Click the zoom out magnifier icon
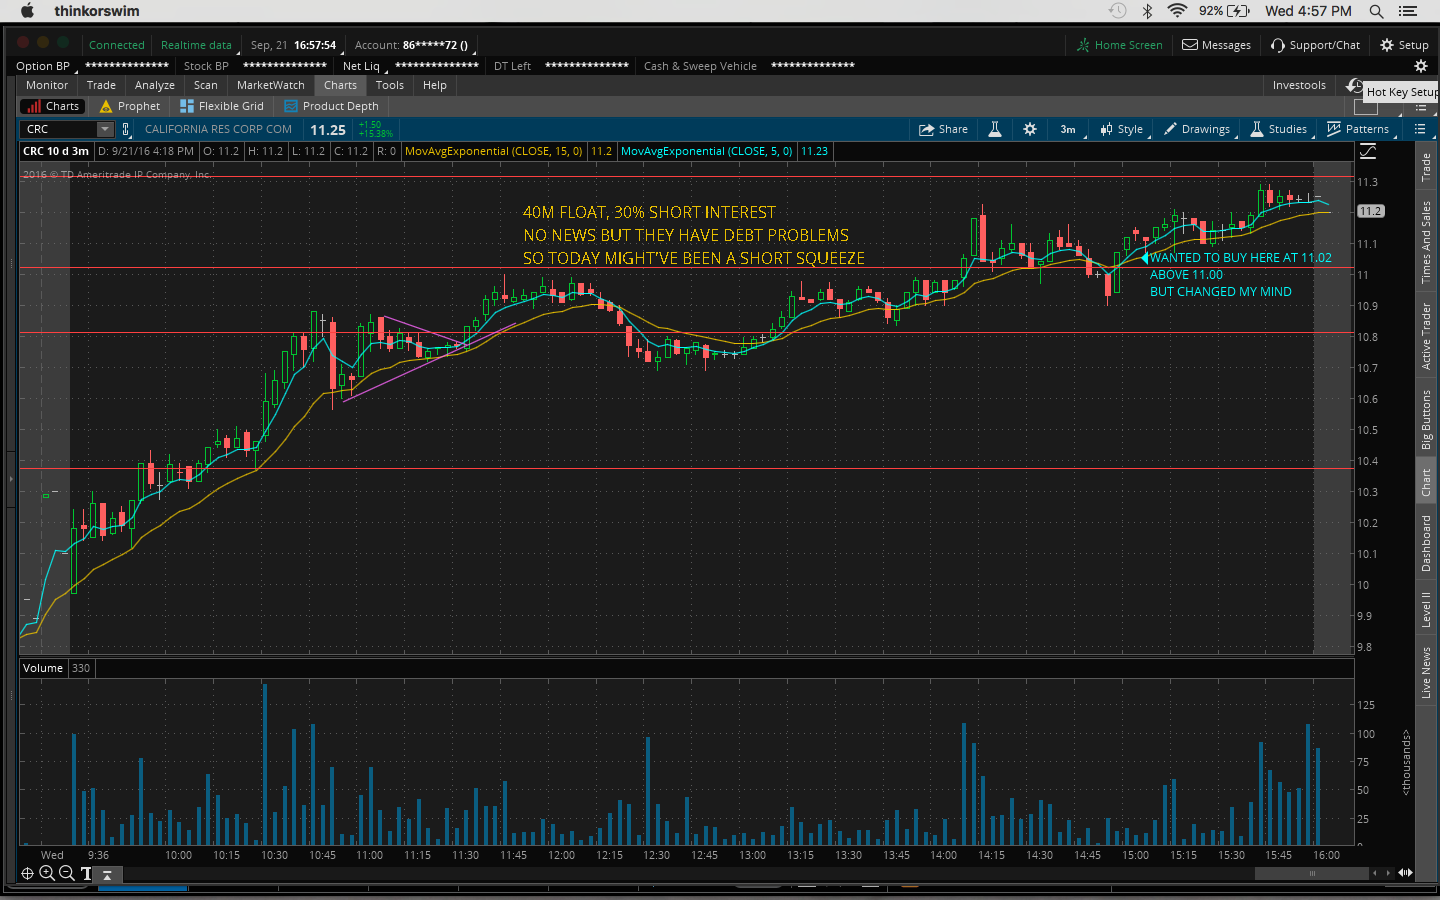The image size is (1440, 900). [x=66, y=873]
